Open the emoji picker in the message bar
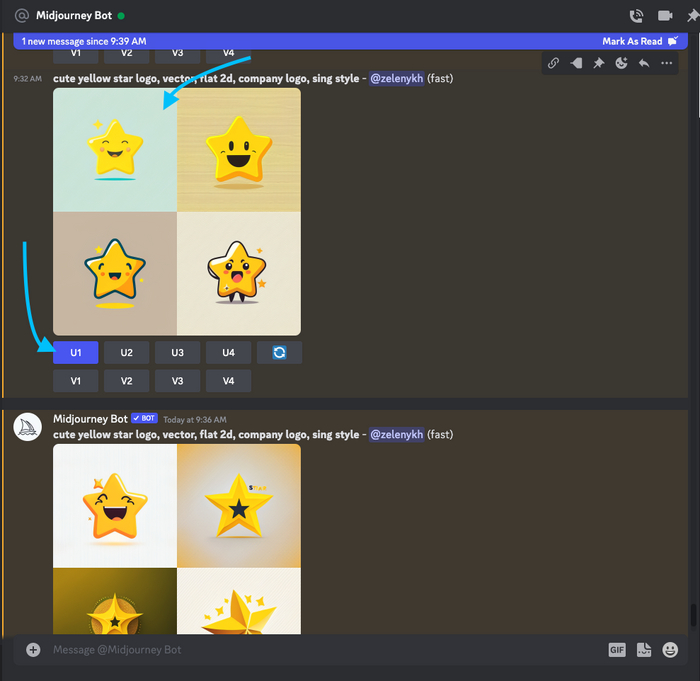The height and width of the screenshot is (681, 700). 670,650
